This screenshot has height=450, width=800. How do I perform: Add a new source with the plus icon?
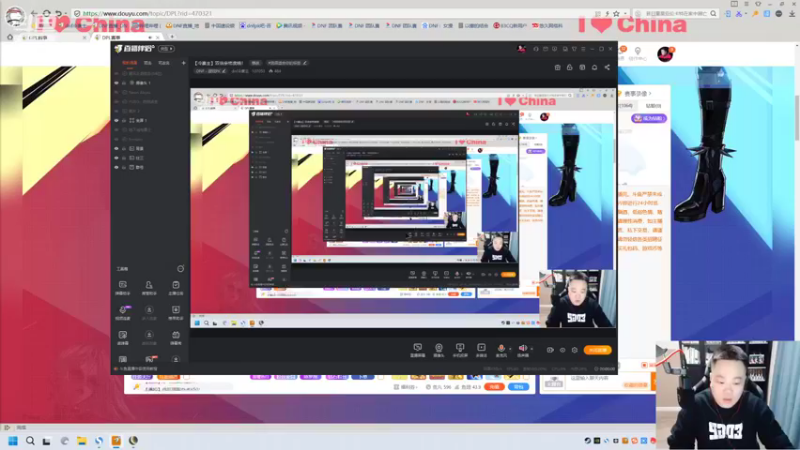pyautogui.click(x=183, y=63)
